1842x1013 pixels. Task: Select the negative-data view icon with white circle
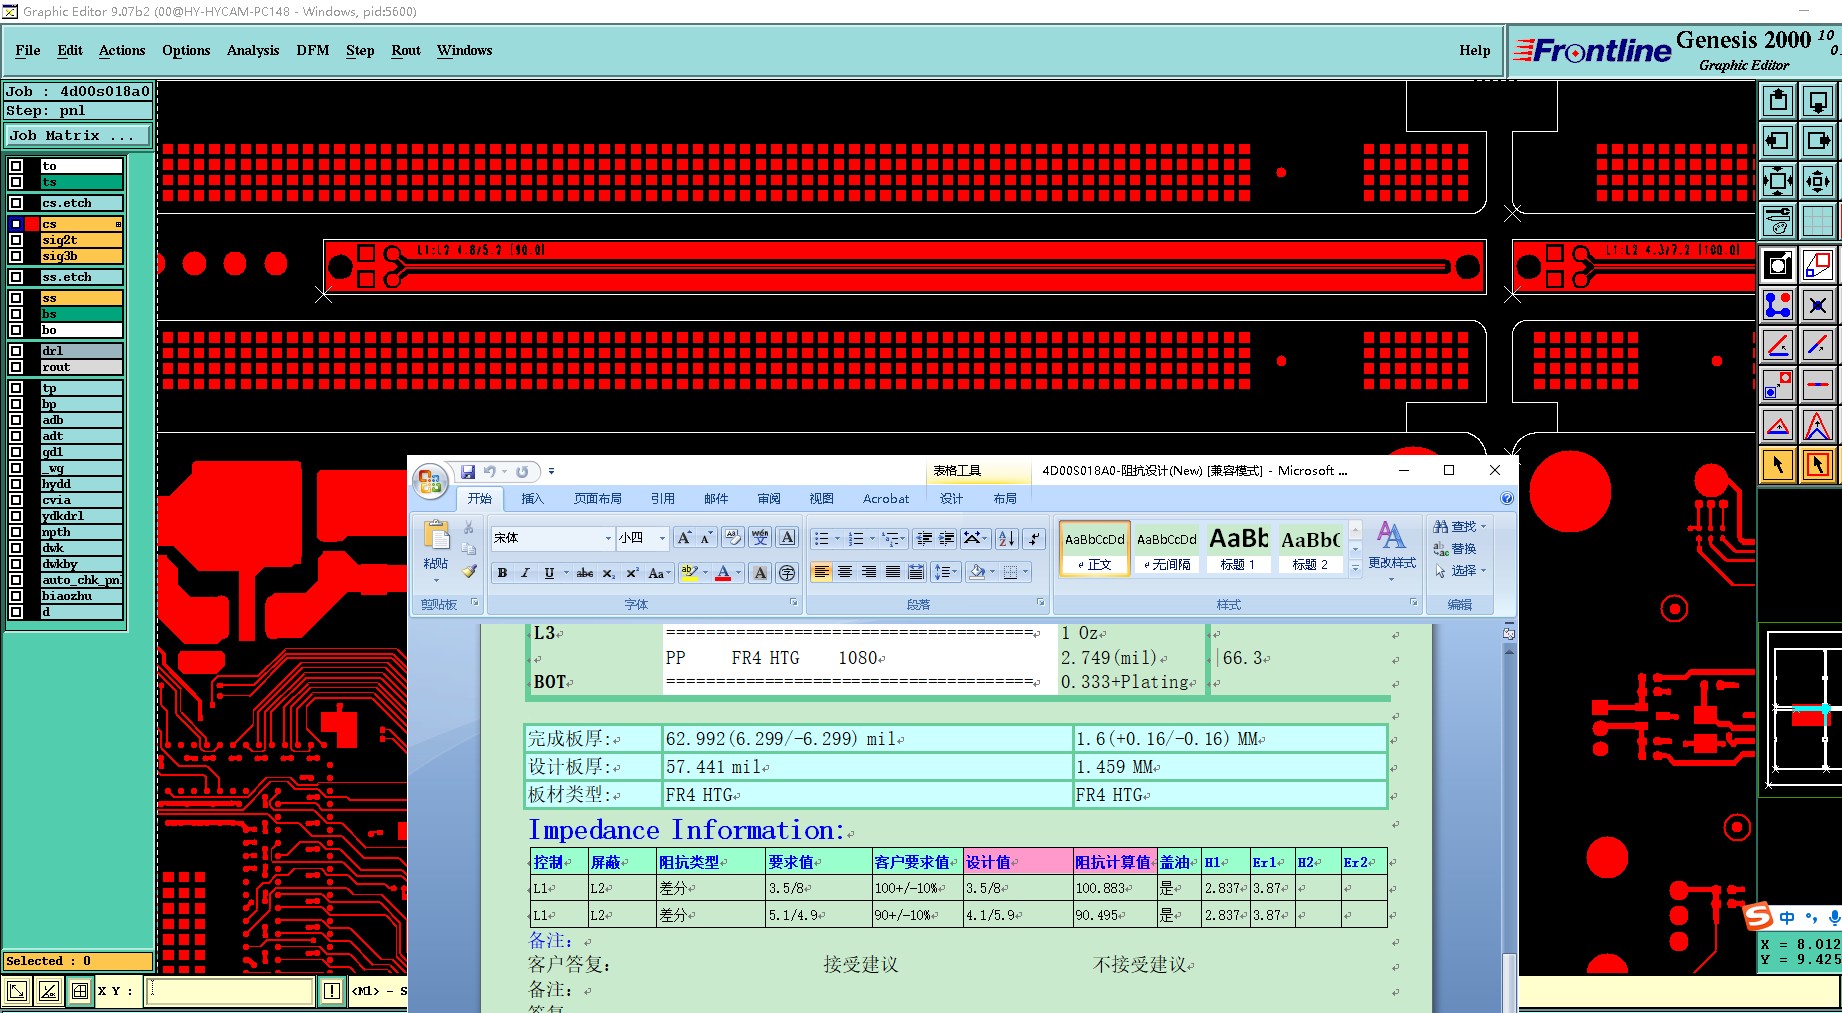click(1778, 265)
